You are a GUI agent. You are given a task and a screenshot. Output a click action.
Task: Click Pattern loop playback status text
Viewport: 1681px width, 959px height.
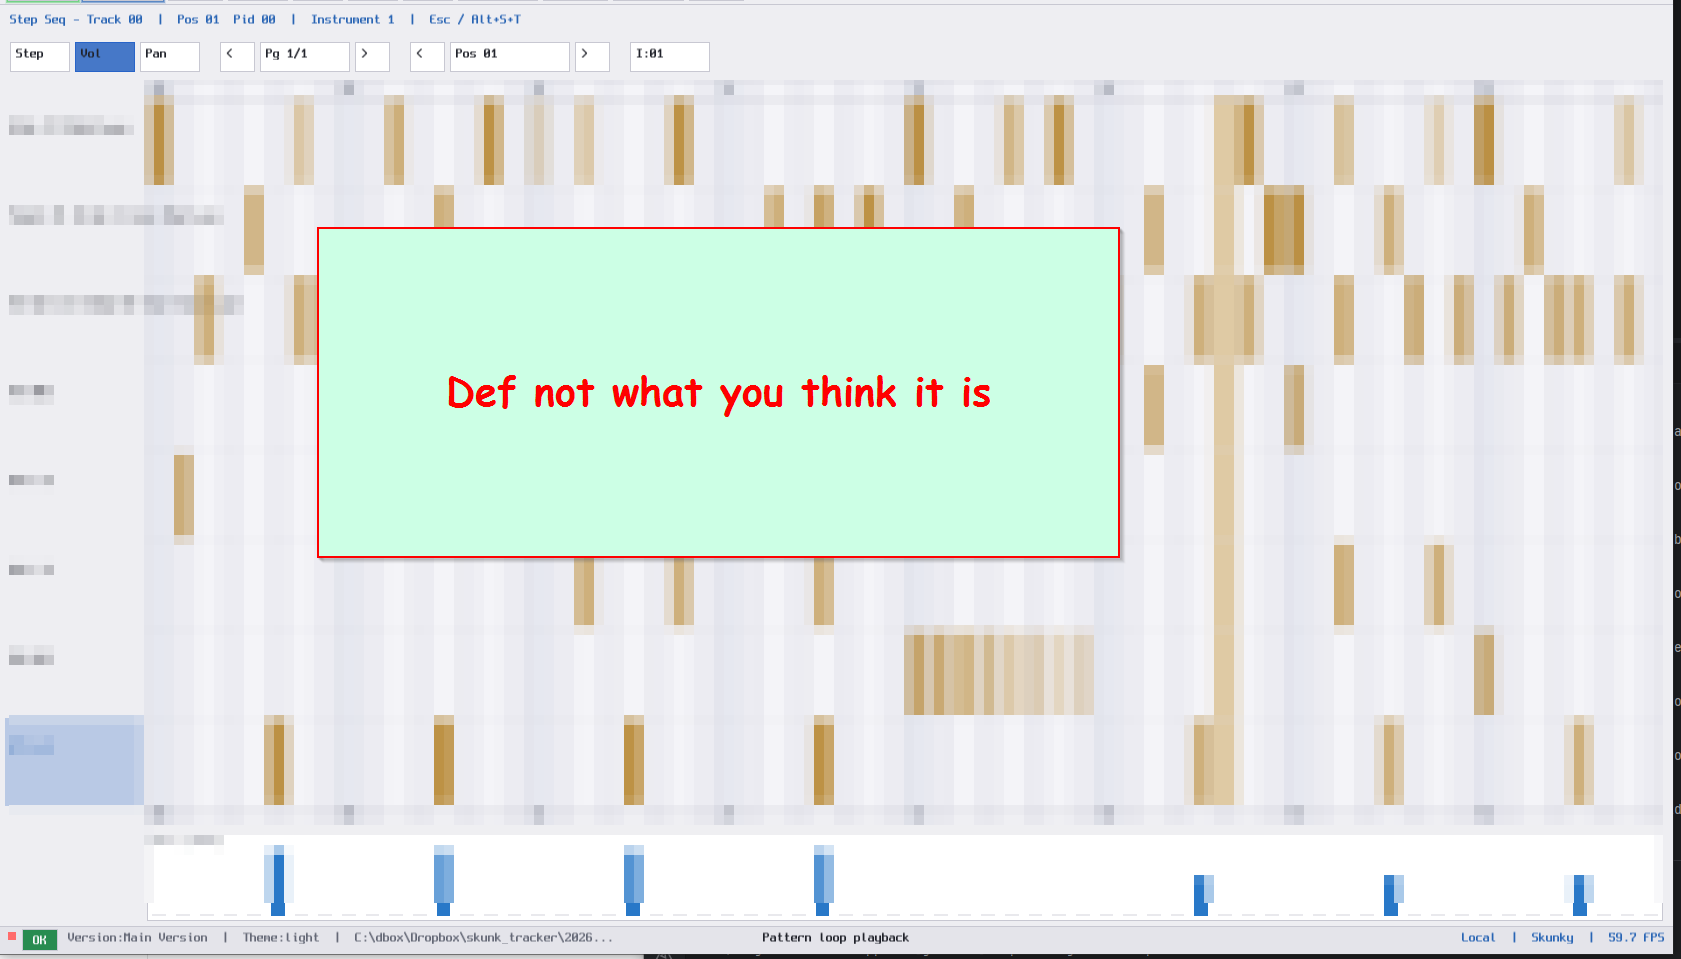835,938
